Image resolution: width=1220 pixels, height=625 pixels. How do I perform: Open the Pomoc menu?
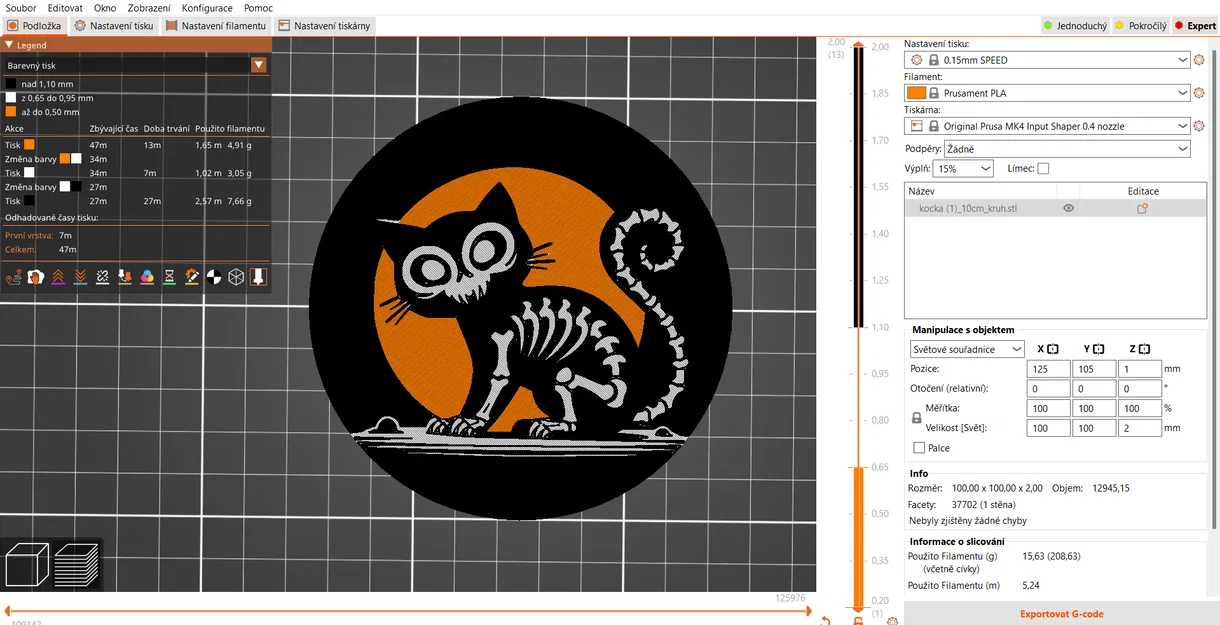click(x=258, y=8)
